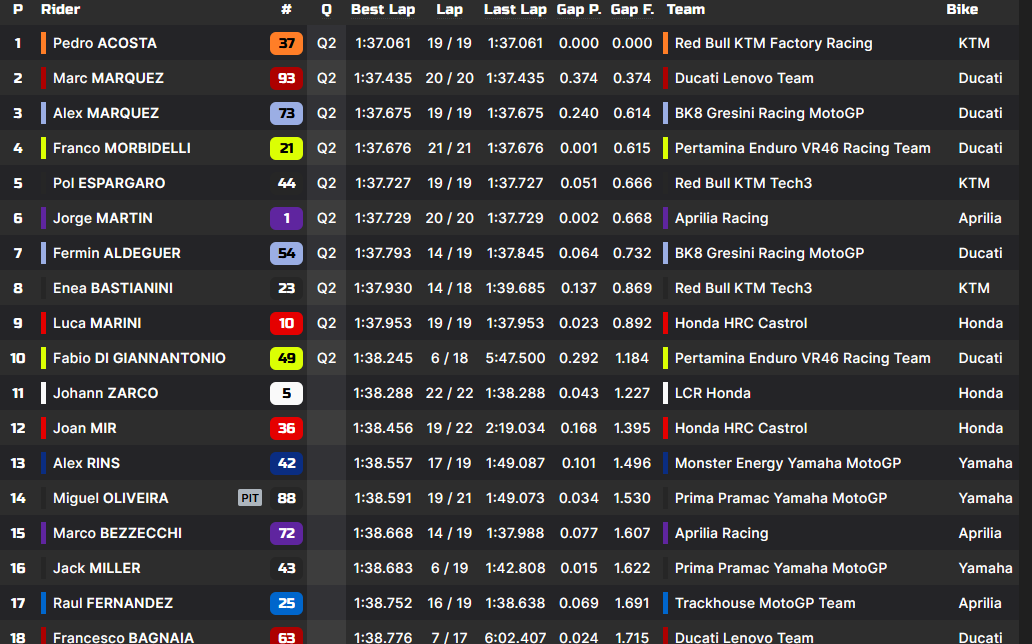Click the Bike column header
Viewport: 1032px width, 644px height.
pyautogui.click(x=962, y=9)
